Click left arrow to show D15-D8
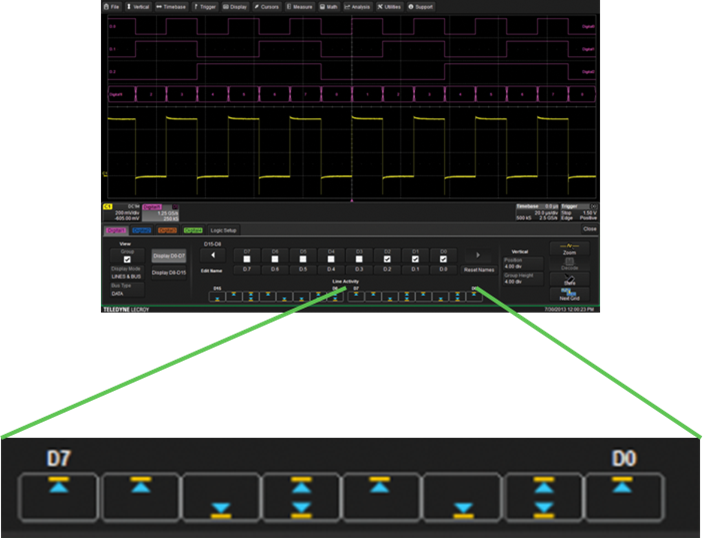 tap(213, 255)
